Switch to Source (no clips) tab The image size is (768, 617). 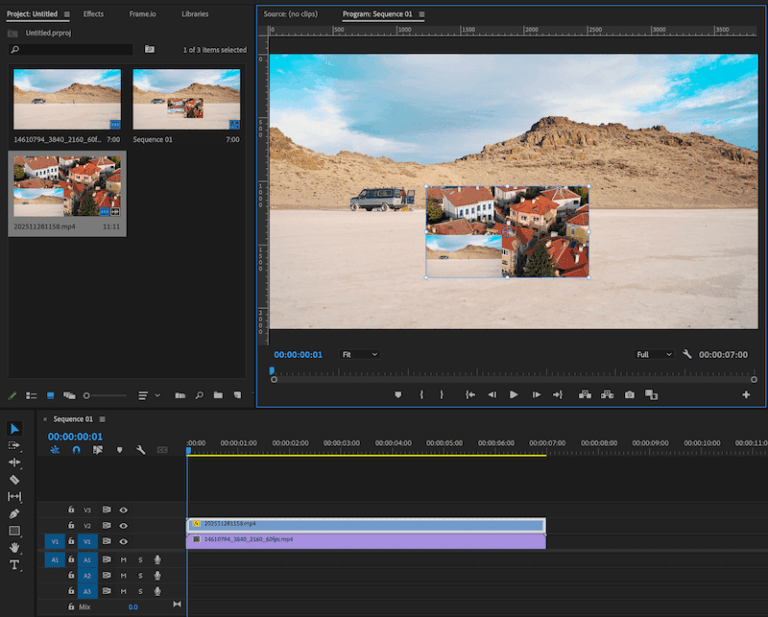(290, 14)
